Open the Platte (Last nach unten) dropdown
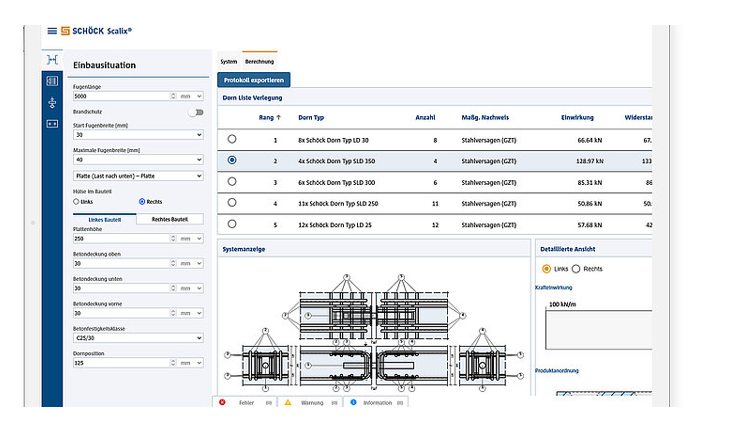The width and height of the screenshot is (748, 444). click(x=138, y=176)
